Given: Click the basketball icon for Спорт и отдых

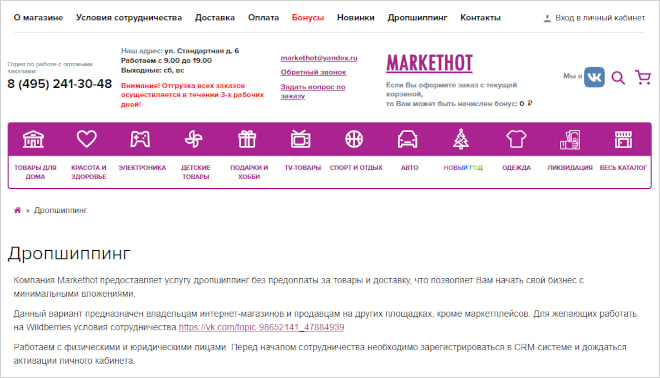Looking at the screenshot, I should [x=354, y=139].
